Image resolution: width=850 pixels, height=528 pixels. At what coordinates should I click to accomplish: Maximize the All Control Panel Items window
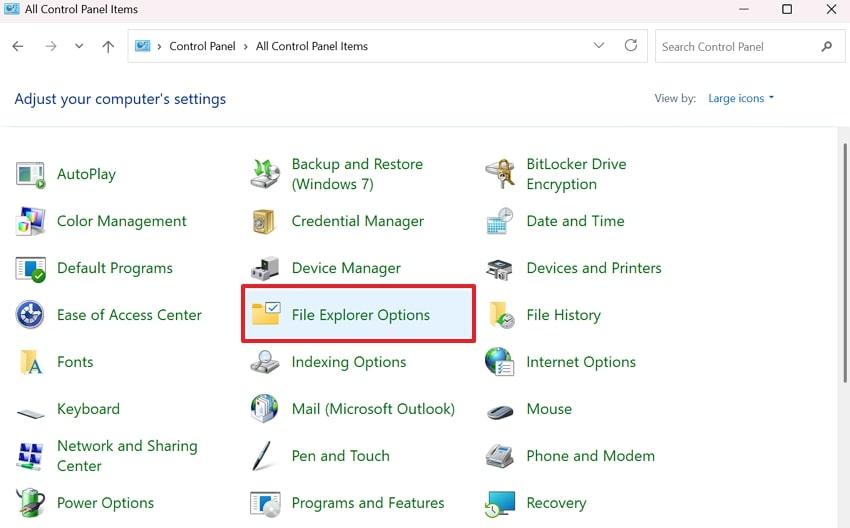click(x=787, y=9)
